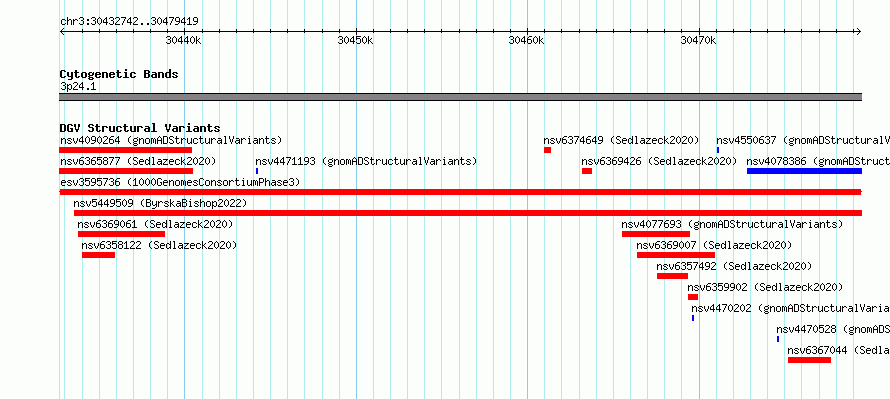
Task: Select the nsv4470528 variant label
Action: (x=833, y=329)
